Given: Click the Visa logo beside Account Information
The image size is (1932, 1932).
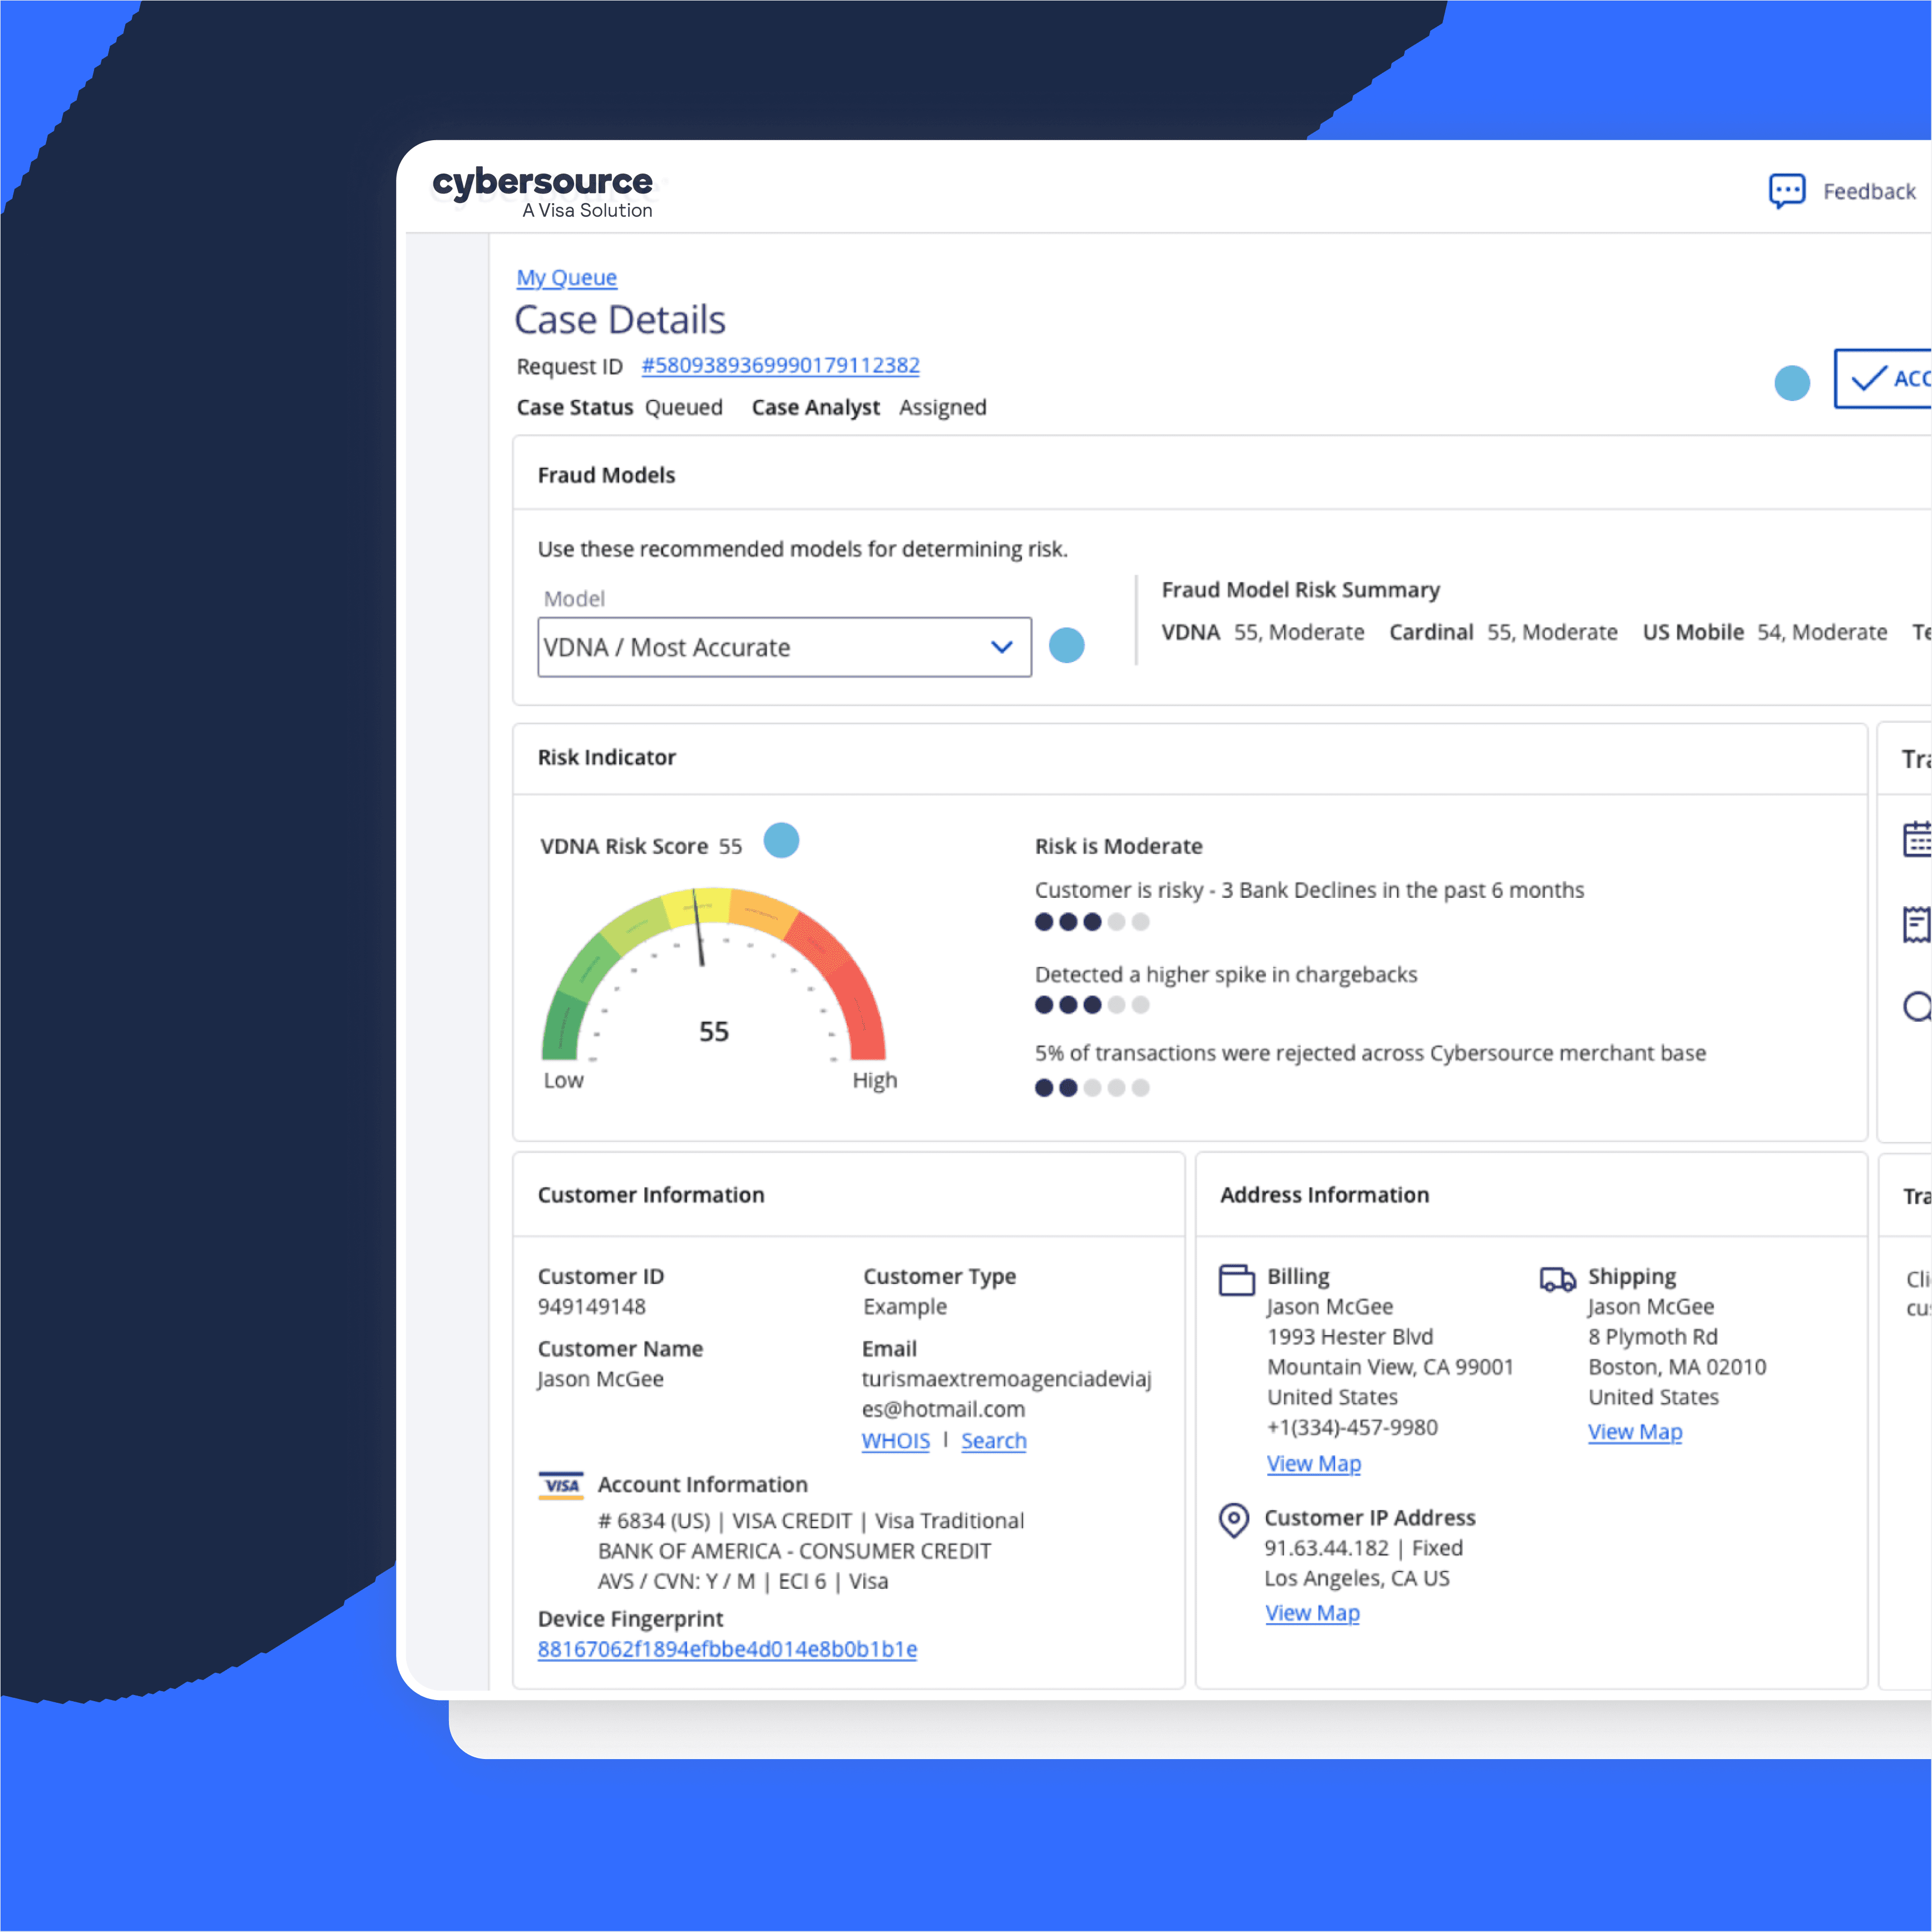Looking at the screenshot, I should coord(561,1486).
